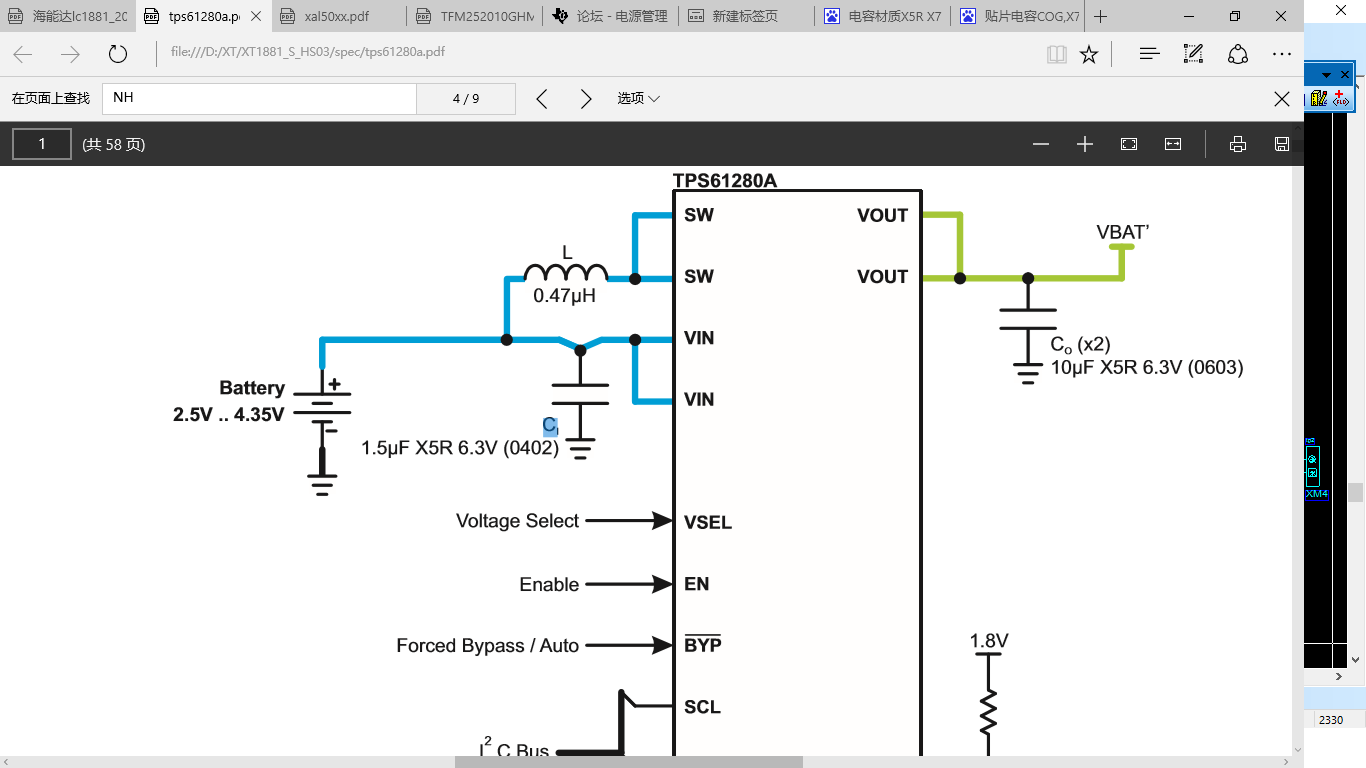Click the VBAT' output label
Viewport: 1366px width, 768px height.
[x=1123, y=232]
